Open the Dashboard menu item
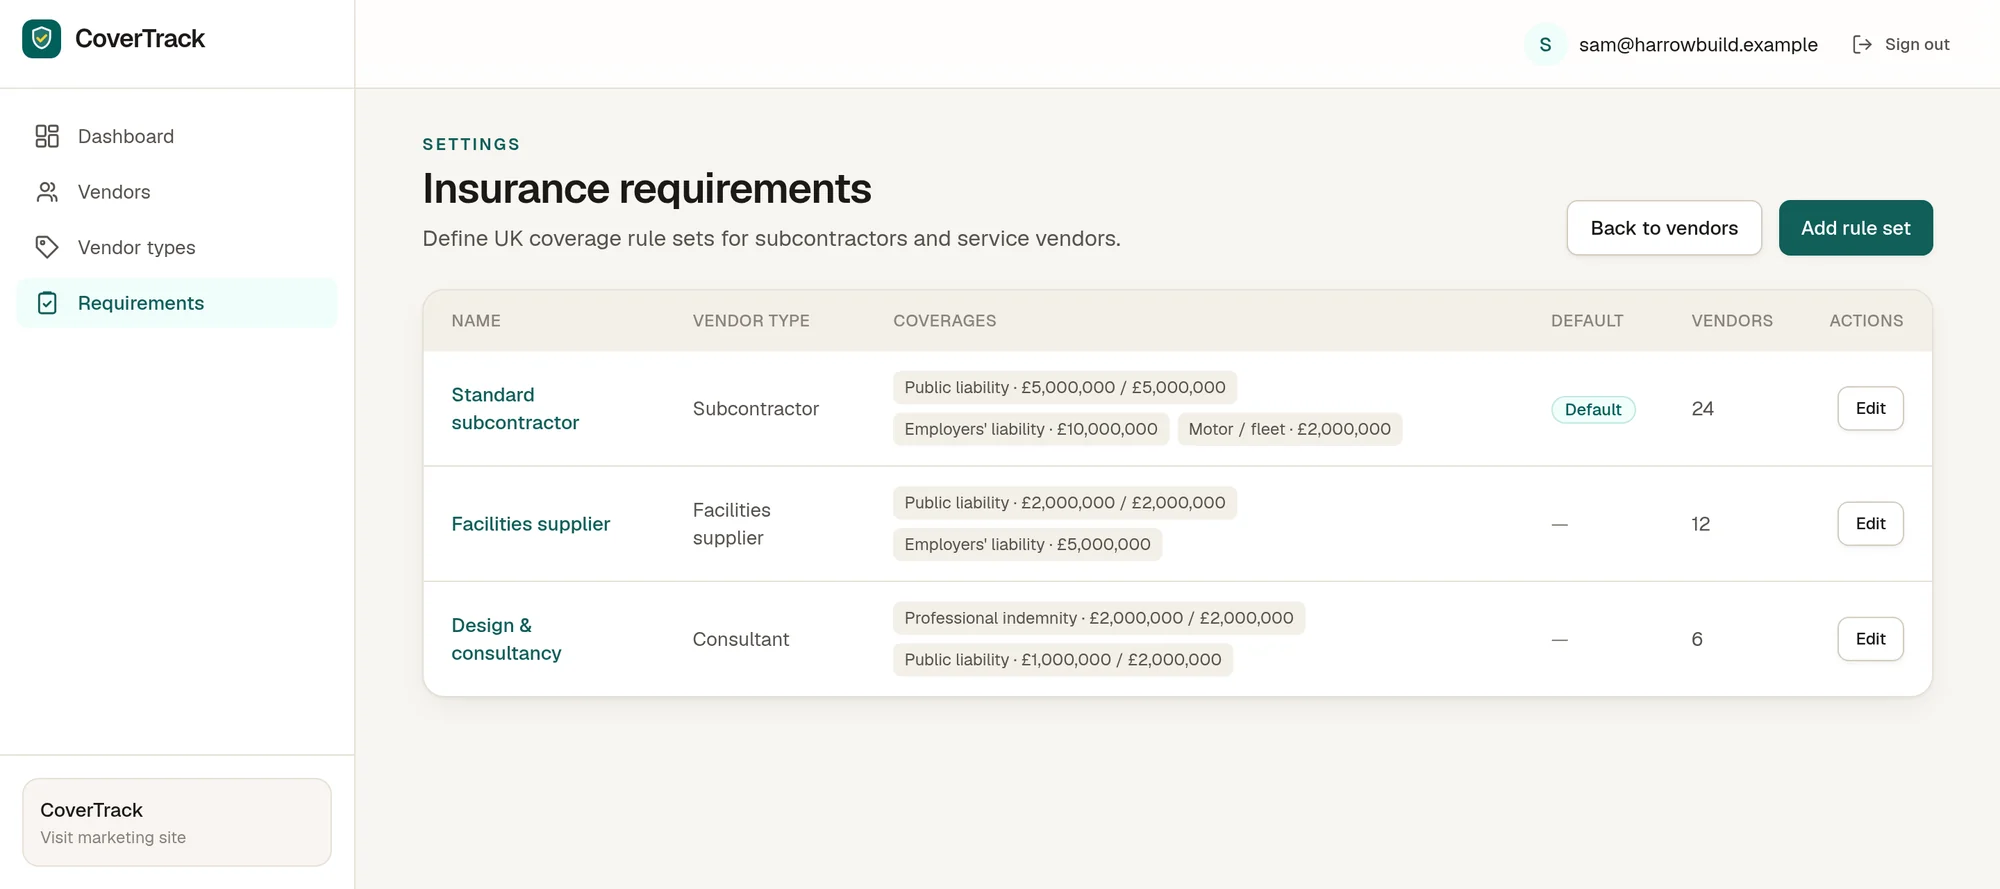 pos(177,136)
